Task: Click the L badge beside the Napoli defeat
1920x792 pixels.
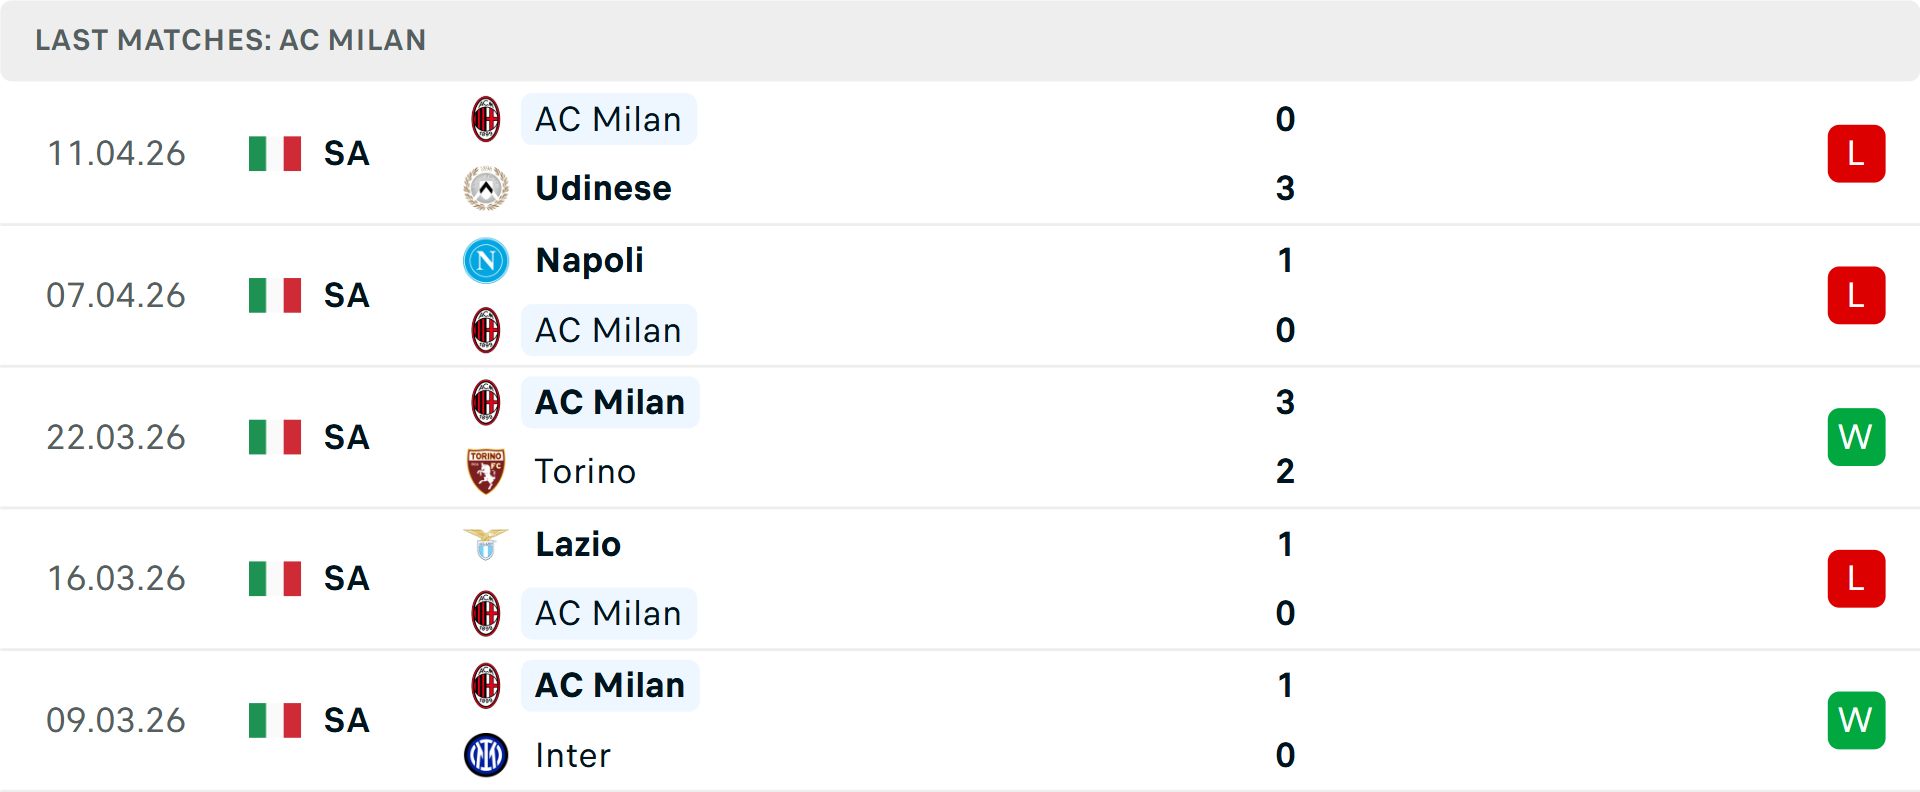Action: pyautogui.click(x=1856, y=295)
